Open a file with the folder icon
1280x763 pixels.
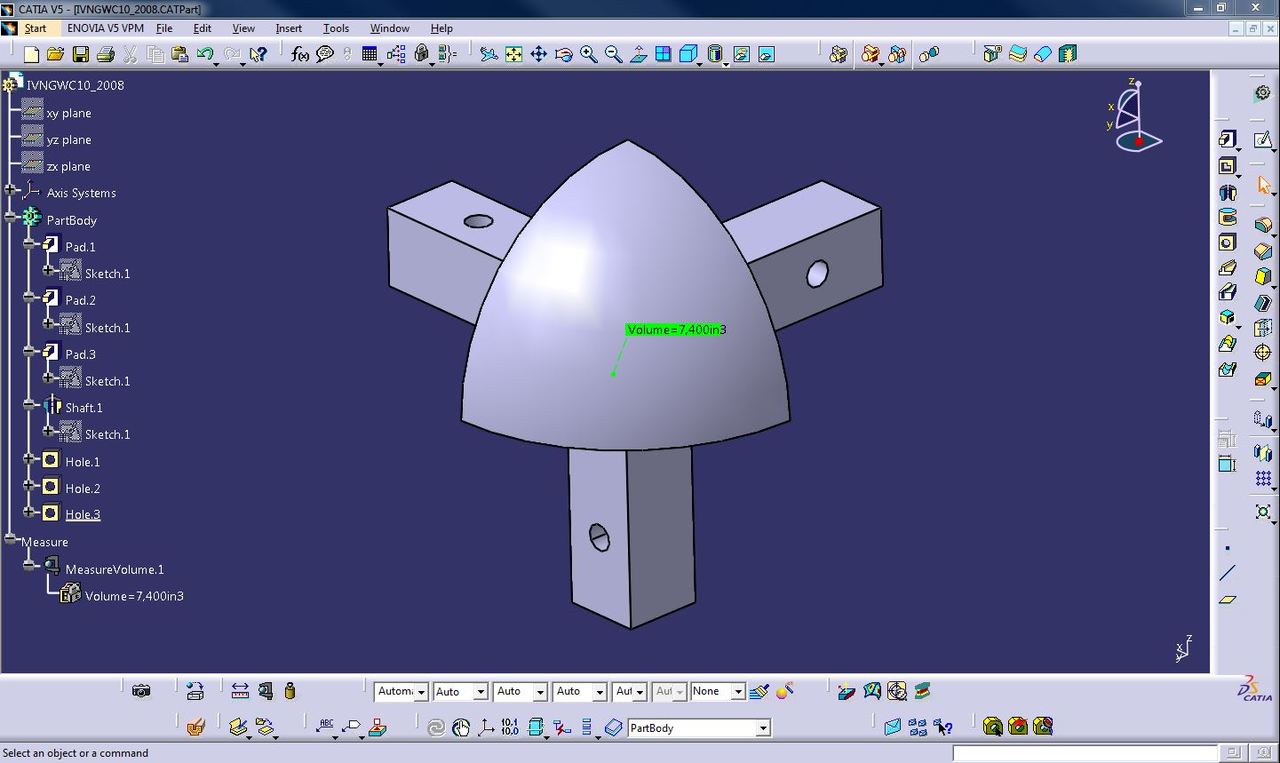pyautogui.click(x=56, y=54)
